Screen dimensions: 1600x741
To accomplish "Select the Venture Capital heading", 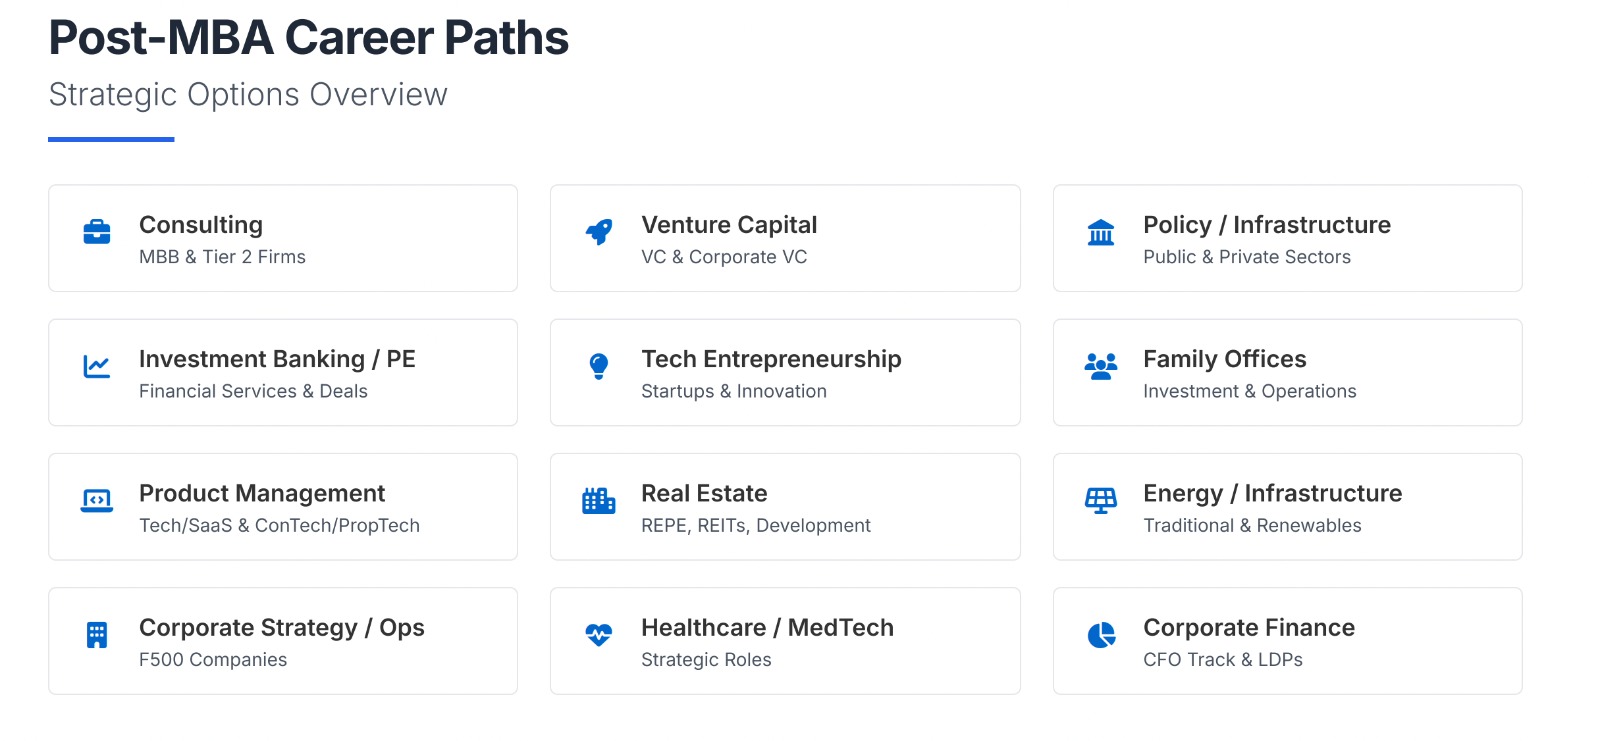I will tap(729, 225).
